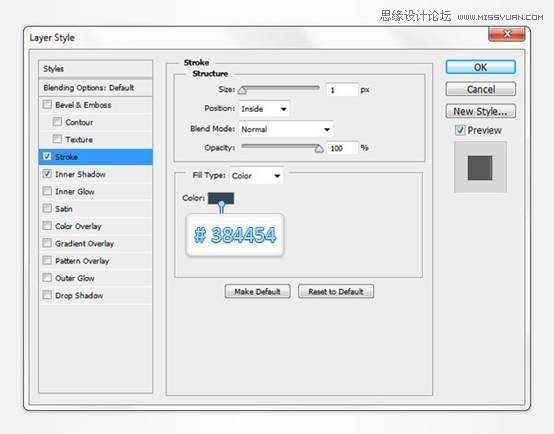Viewport: 554px width, 434px height.
Task: Turn on Gradient Overlay checkbox
Action: coord(47,243)
